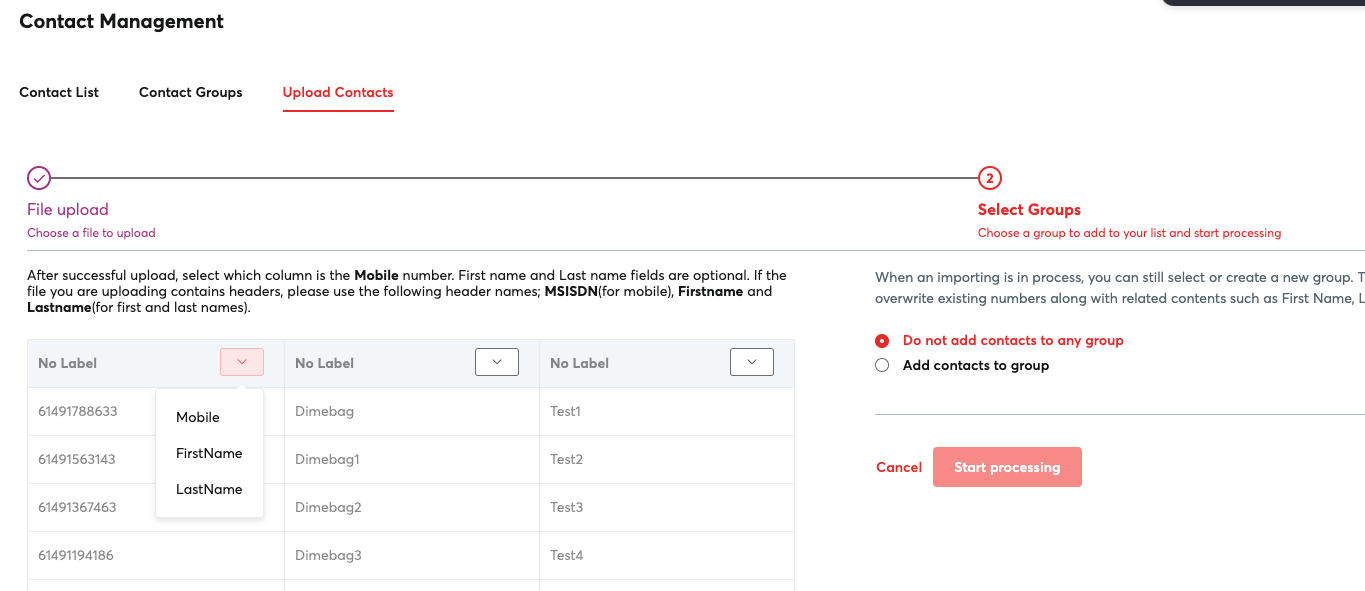
Task: Select Mobile from the column label dropdown
Action: [x=197, y=417]
